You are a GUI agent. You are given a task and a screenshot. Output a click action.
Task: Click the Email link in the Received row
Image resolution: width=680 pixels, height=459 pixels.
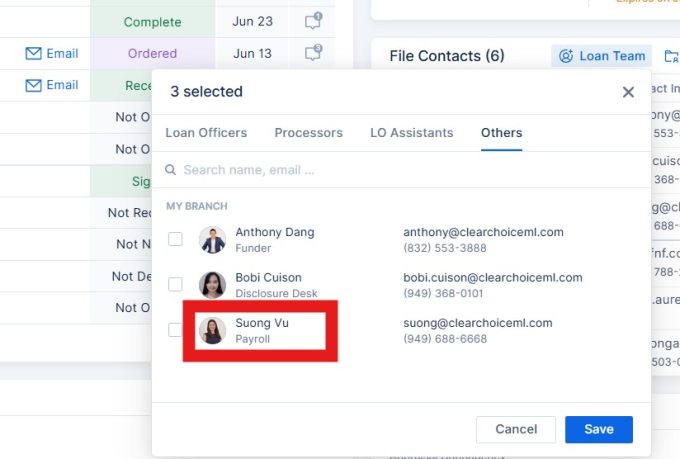point(62,85)
